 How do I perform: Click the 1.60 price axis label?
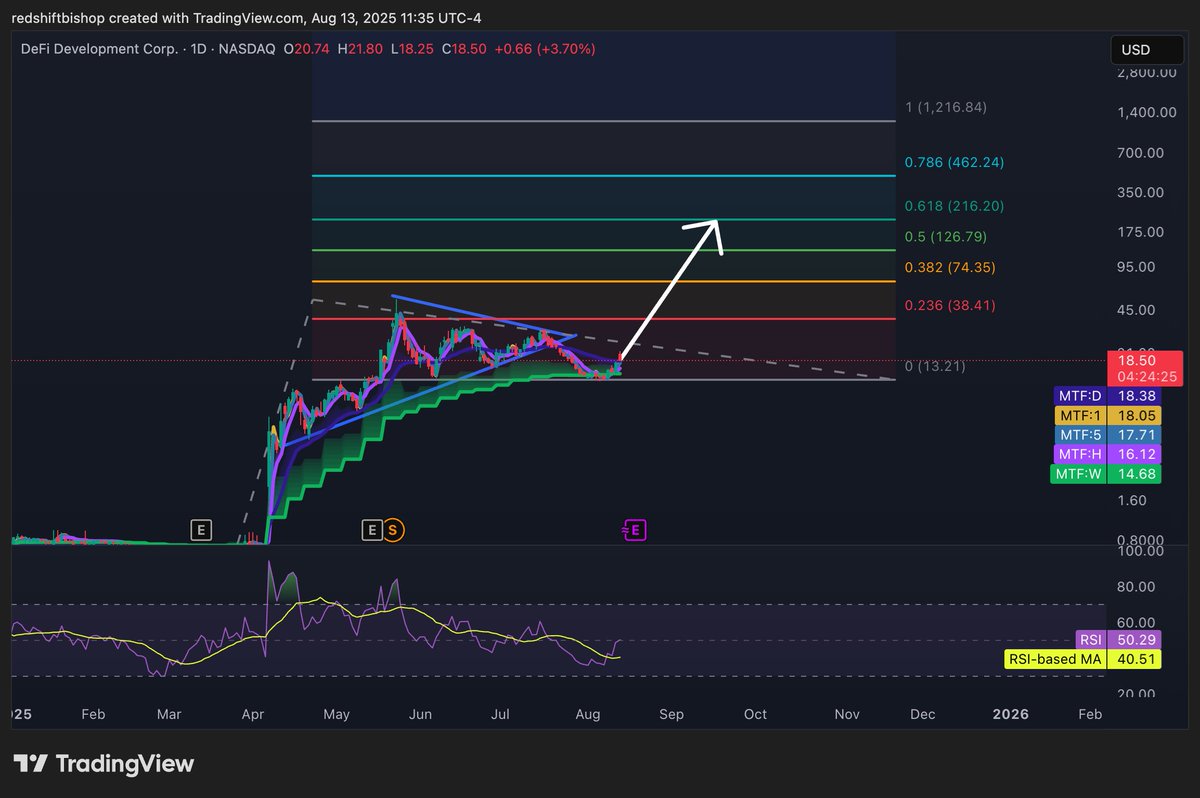pyautogui.click(x=1133, y=500)
